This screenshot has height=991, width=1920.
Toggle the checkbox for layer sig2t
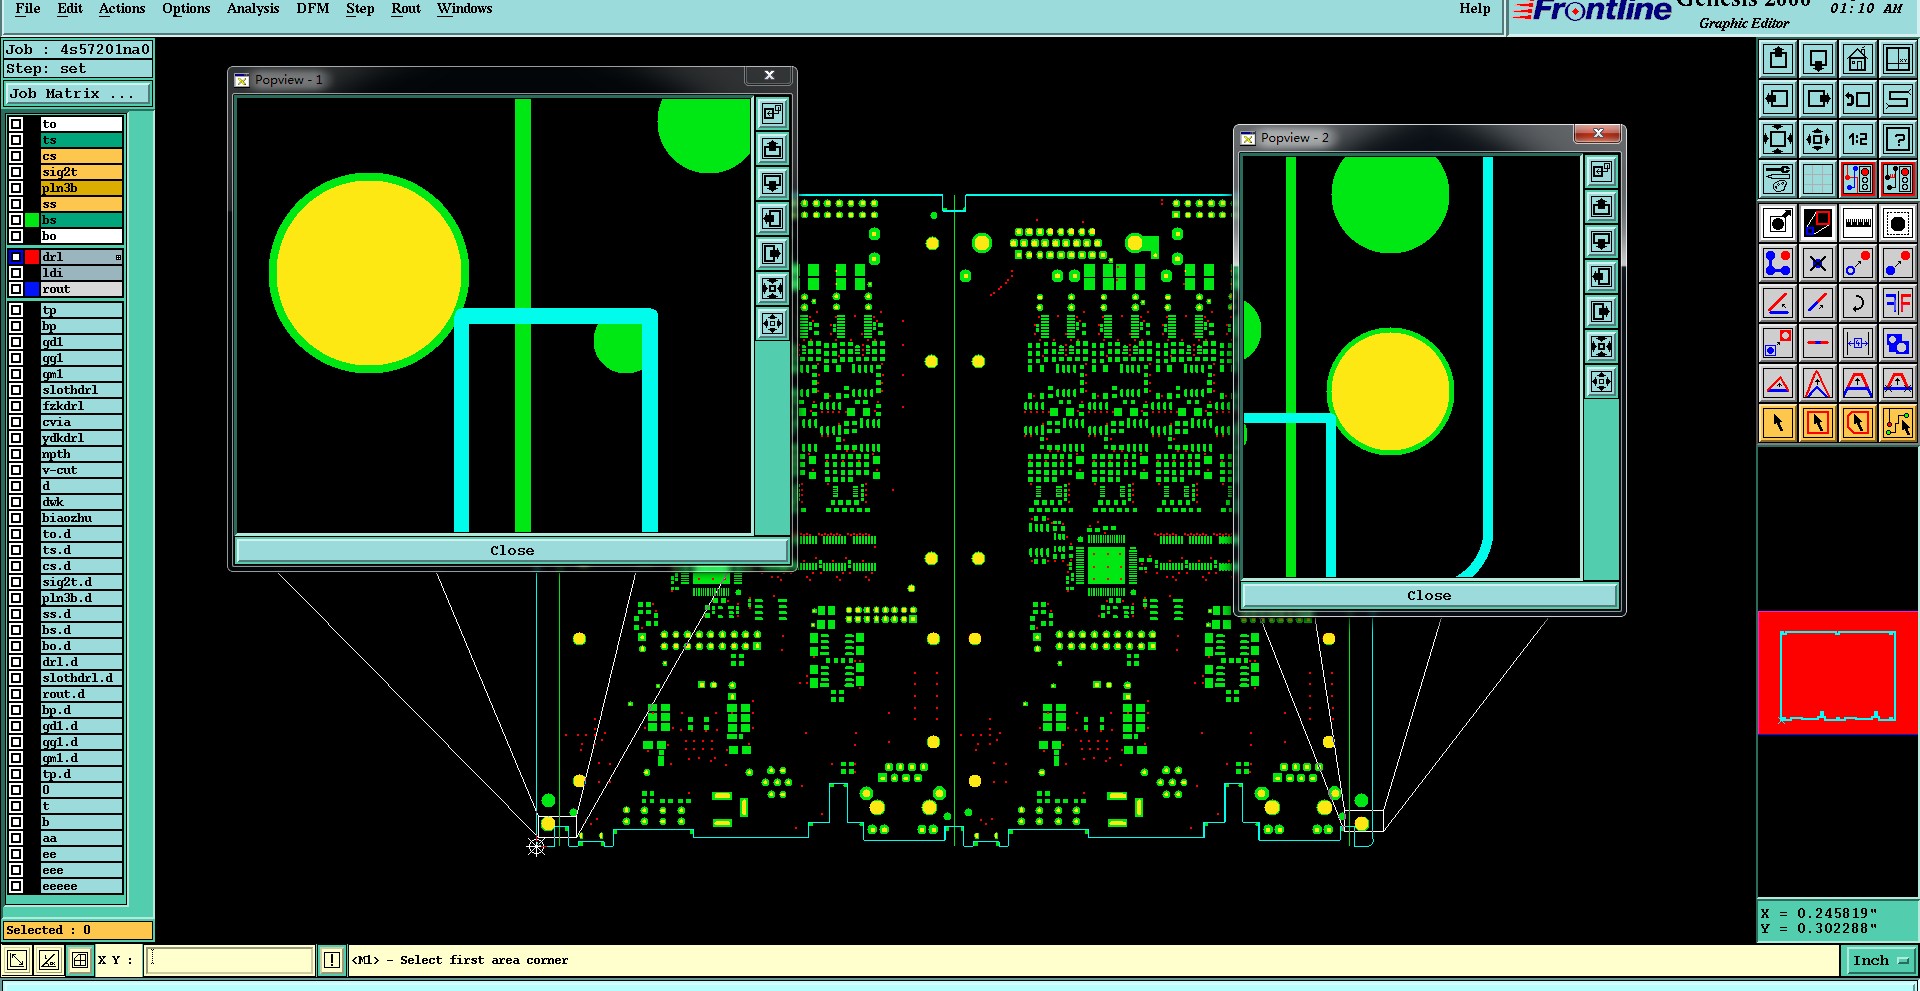point(16,172)
